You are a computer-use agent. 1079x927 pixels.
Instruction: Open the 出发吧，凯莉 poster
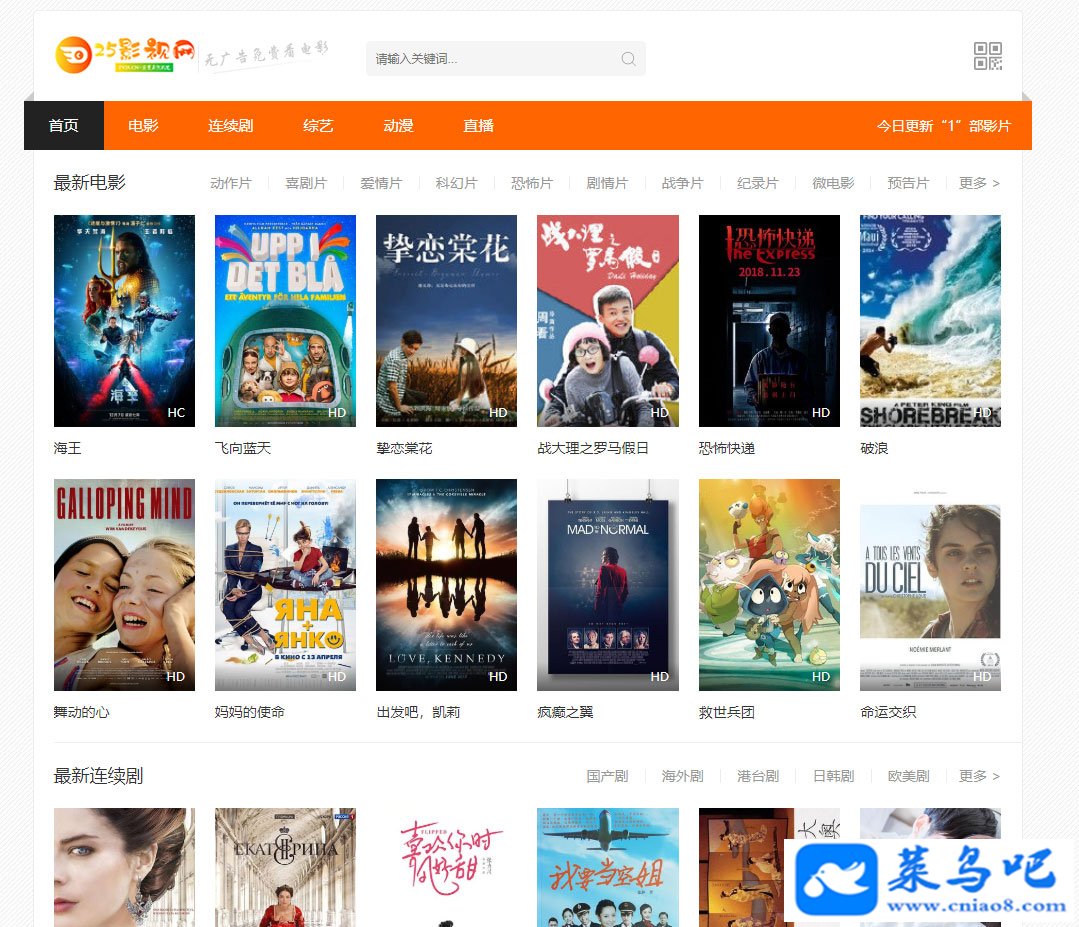click(x=447, y=585)
